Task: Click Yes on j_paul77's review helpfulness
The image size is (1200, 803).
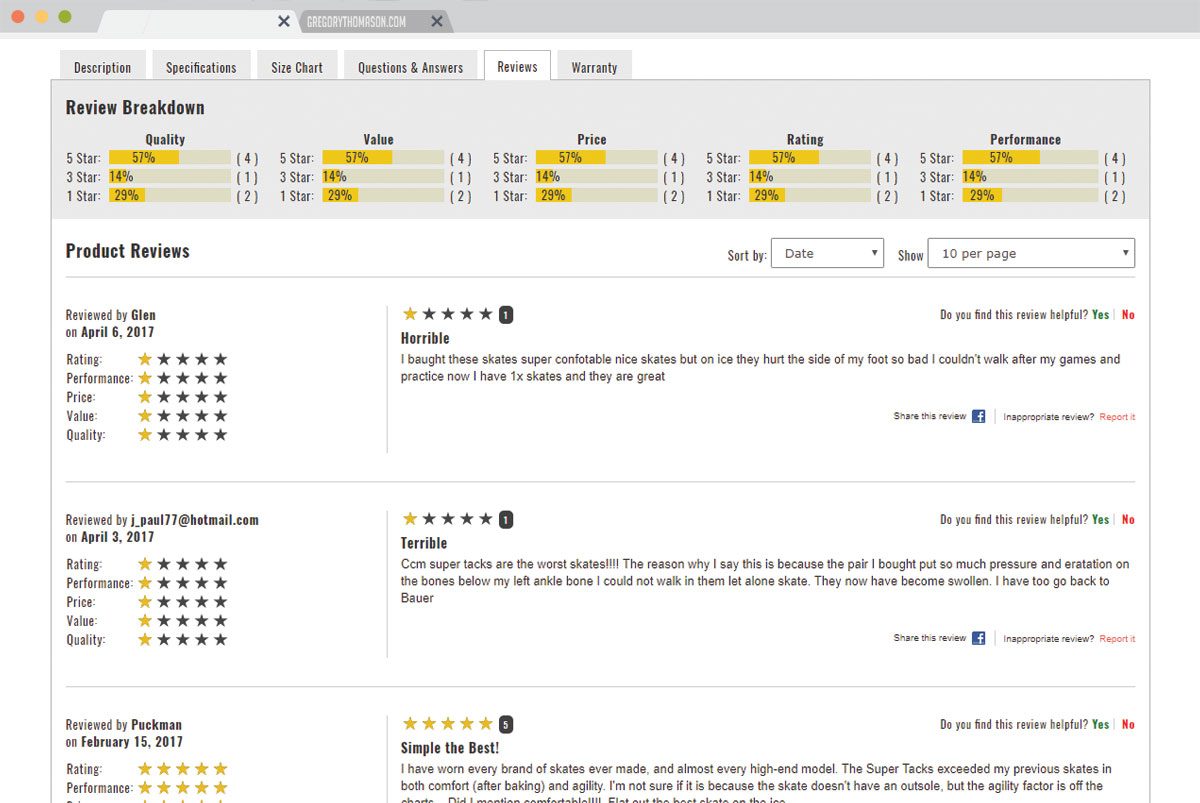Action: (1100, 520)
